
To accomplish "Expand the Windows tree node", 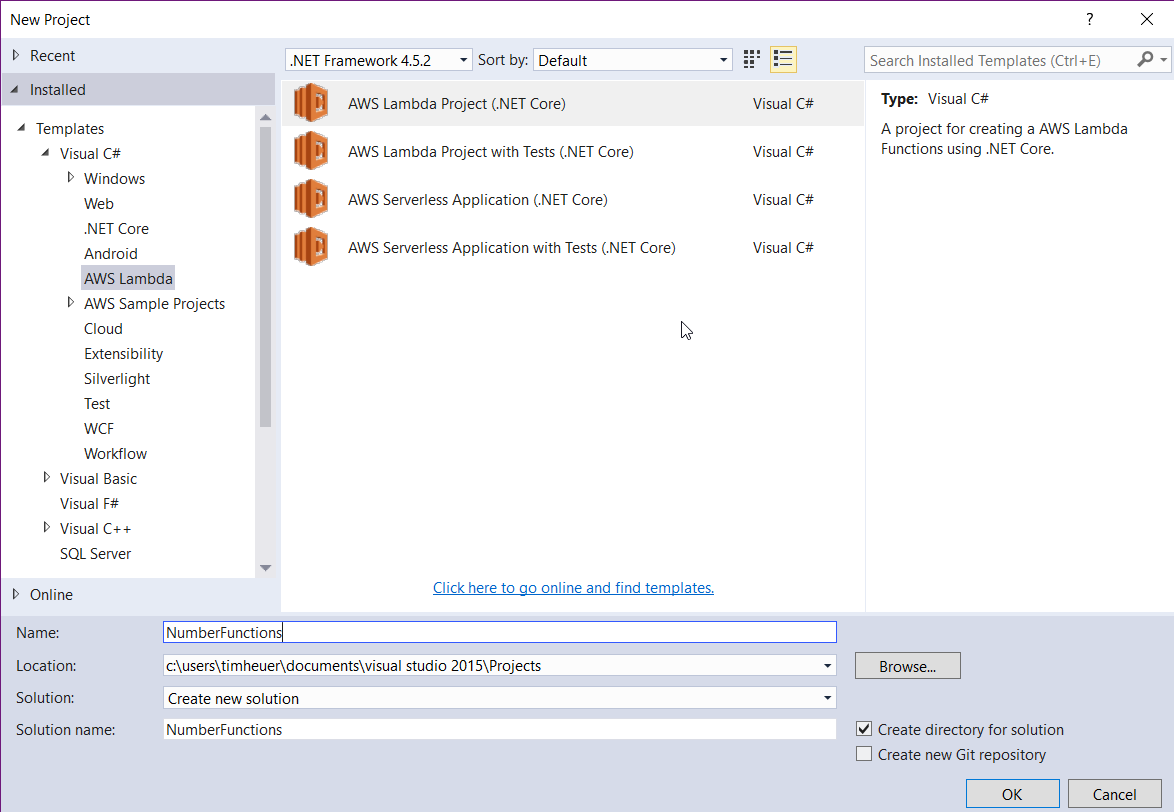I will (x=70, y=177).
